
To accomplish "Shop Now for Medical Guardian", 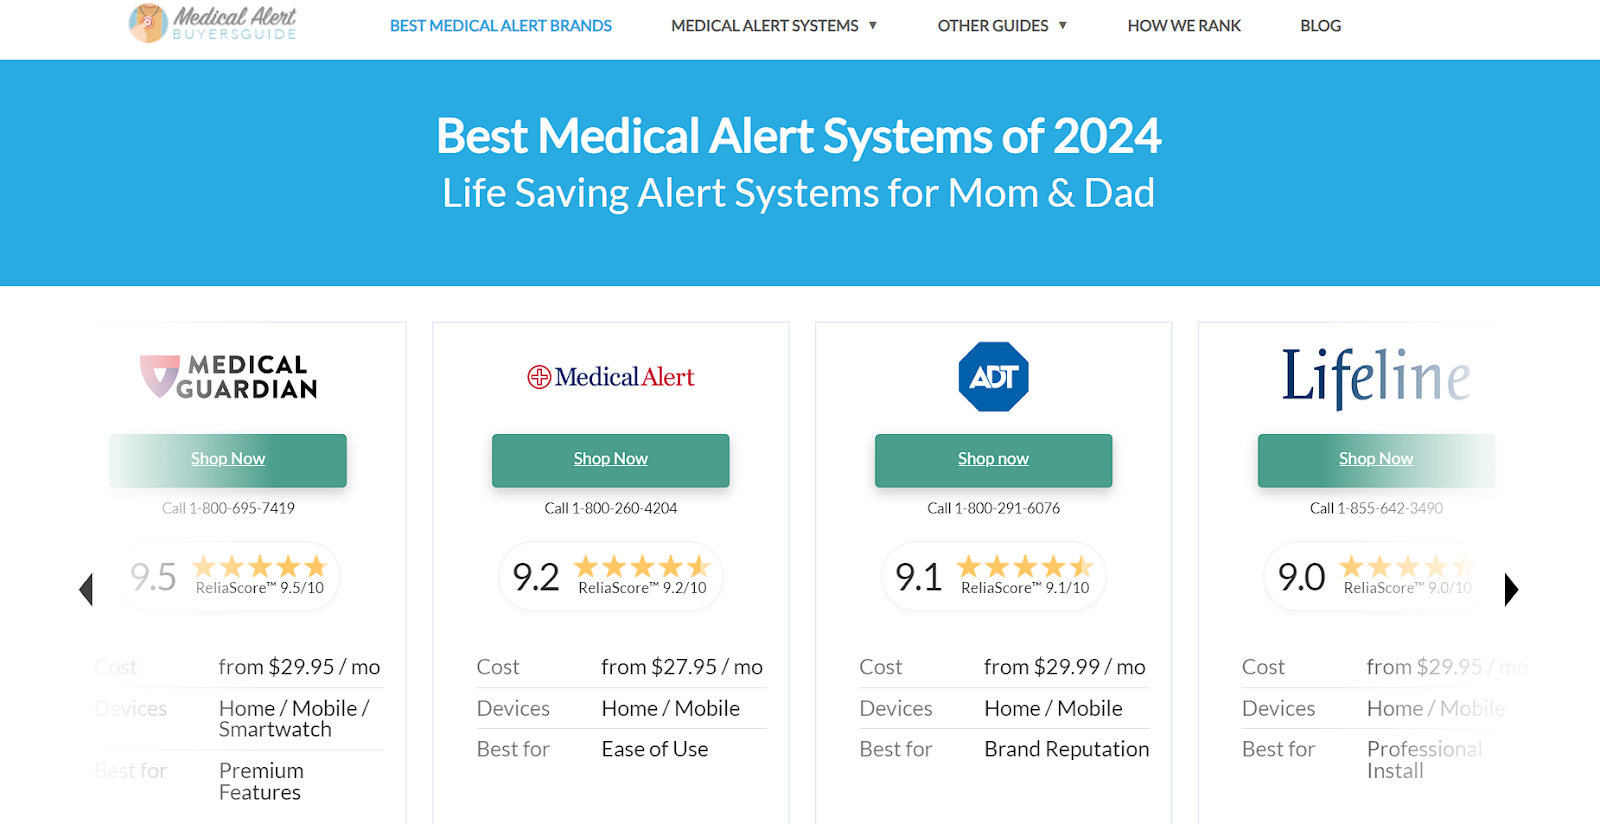I will (228, 460).
